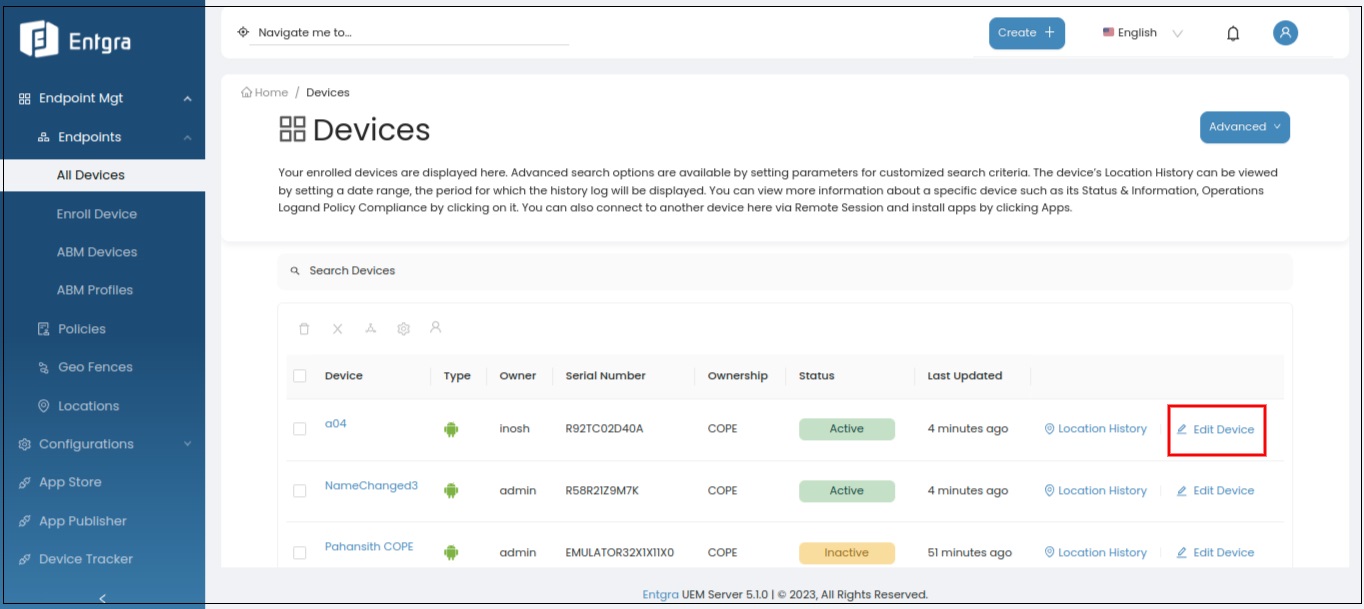1364x609 pixels.
Task: Open notifications bell icon
Action: click(1233, 33)
